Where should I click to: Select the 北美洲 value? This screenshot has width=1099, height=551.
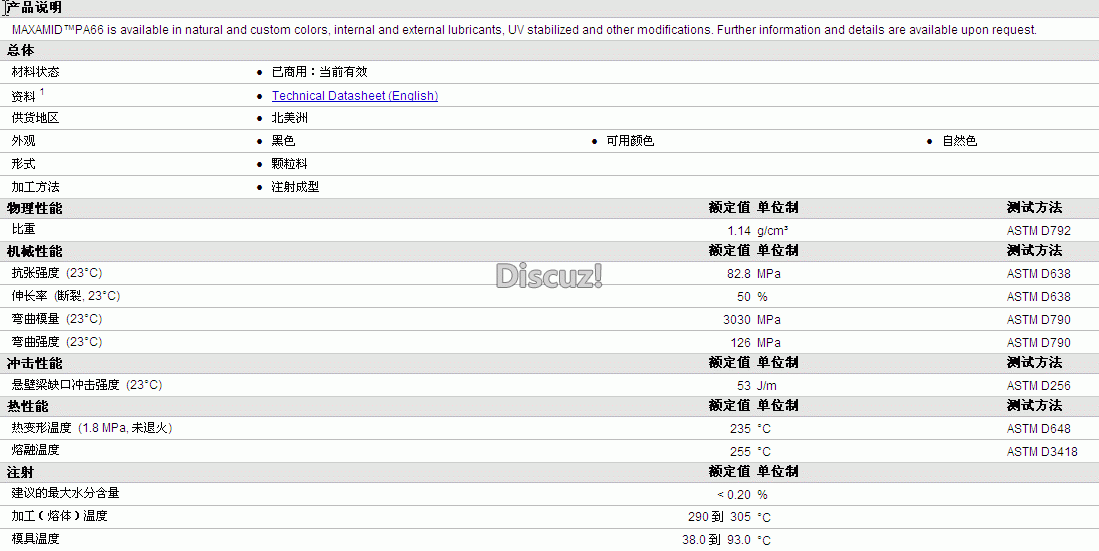click(289, 118)
